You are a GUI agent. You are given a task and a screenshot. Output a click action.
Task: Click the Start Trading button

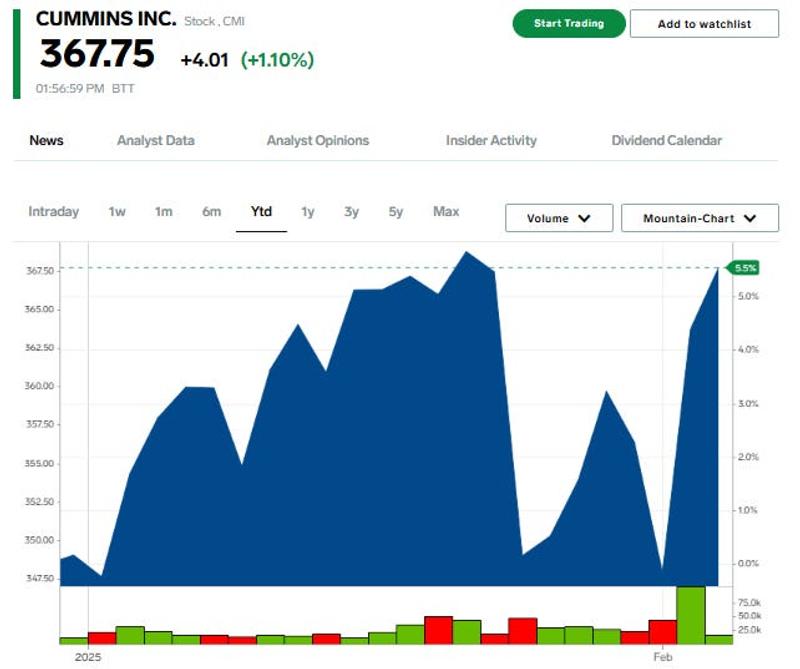[568, 23]
